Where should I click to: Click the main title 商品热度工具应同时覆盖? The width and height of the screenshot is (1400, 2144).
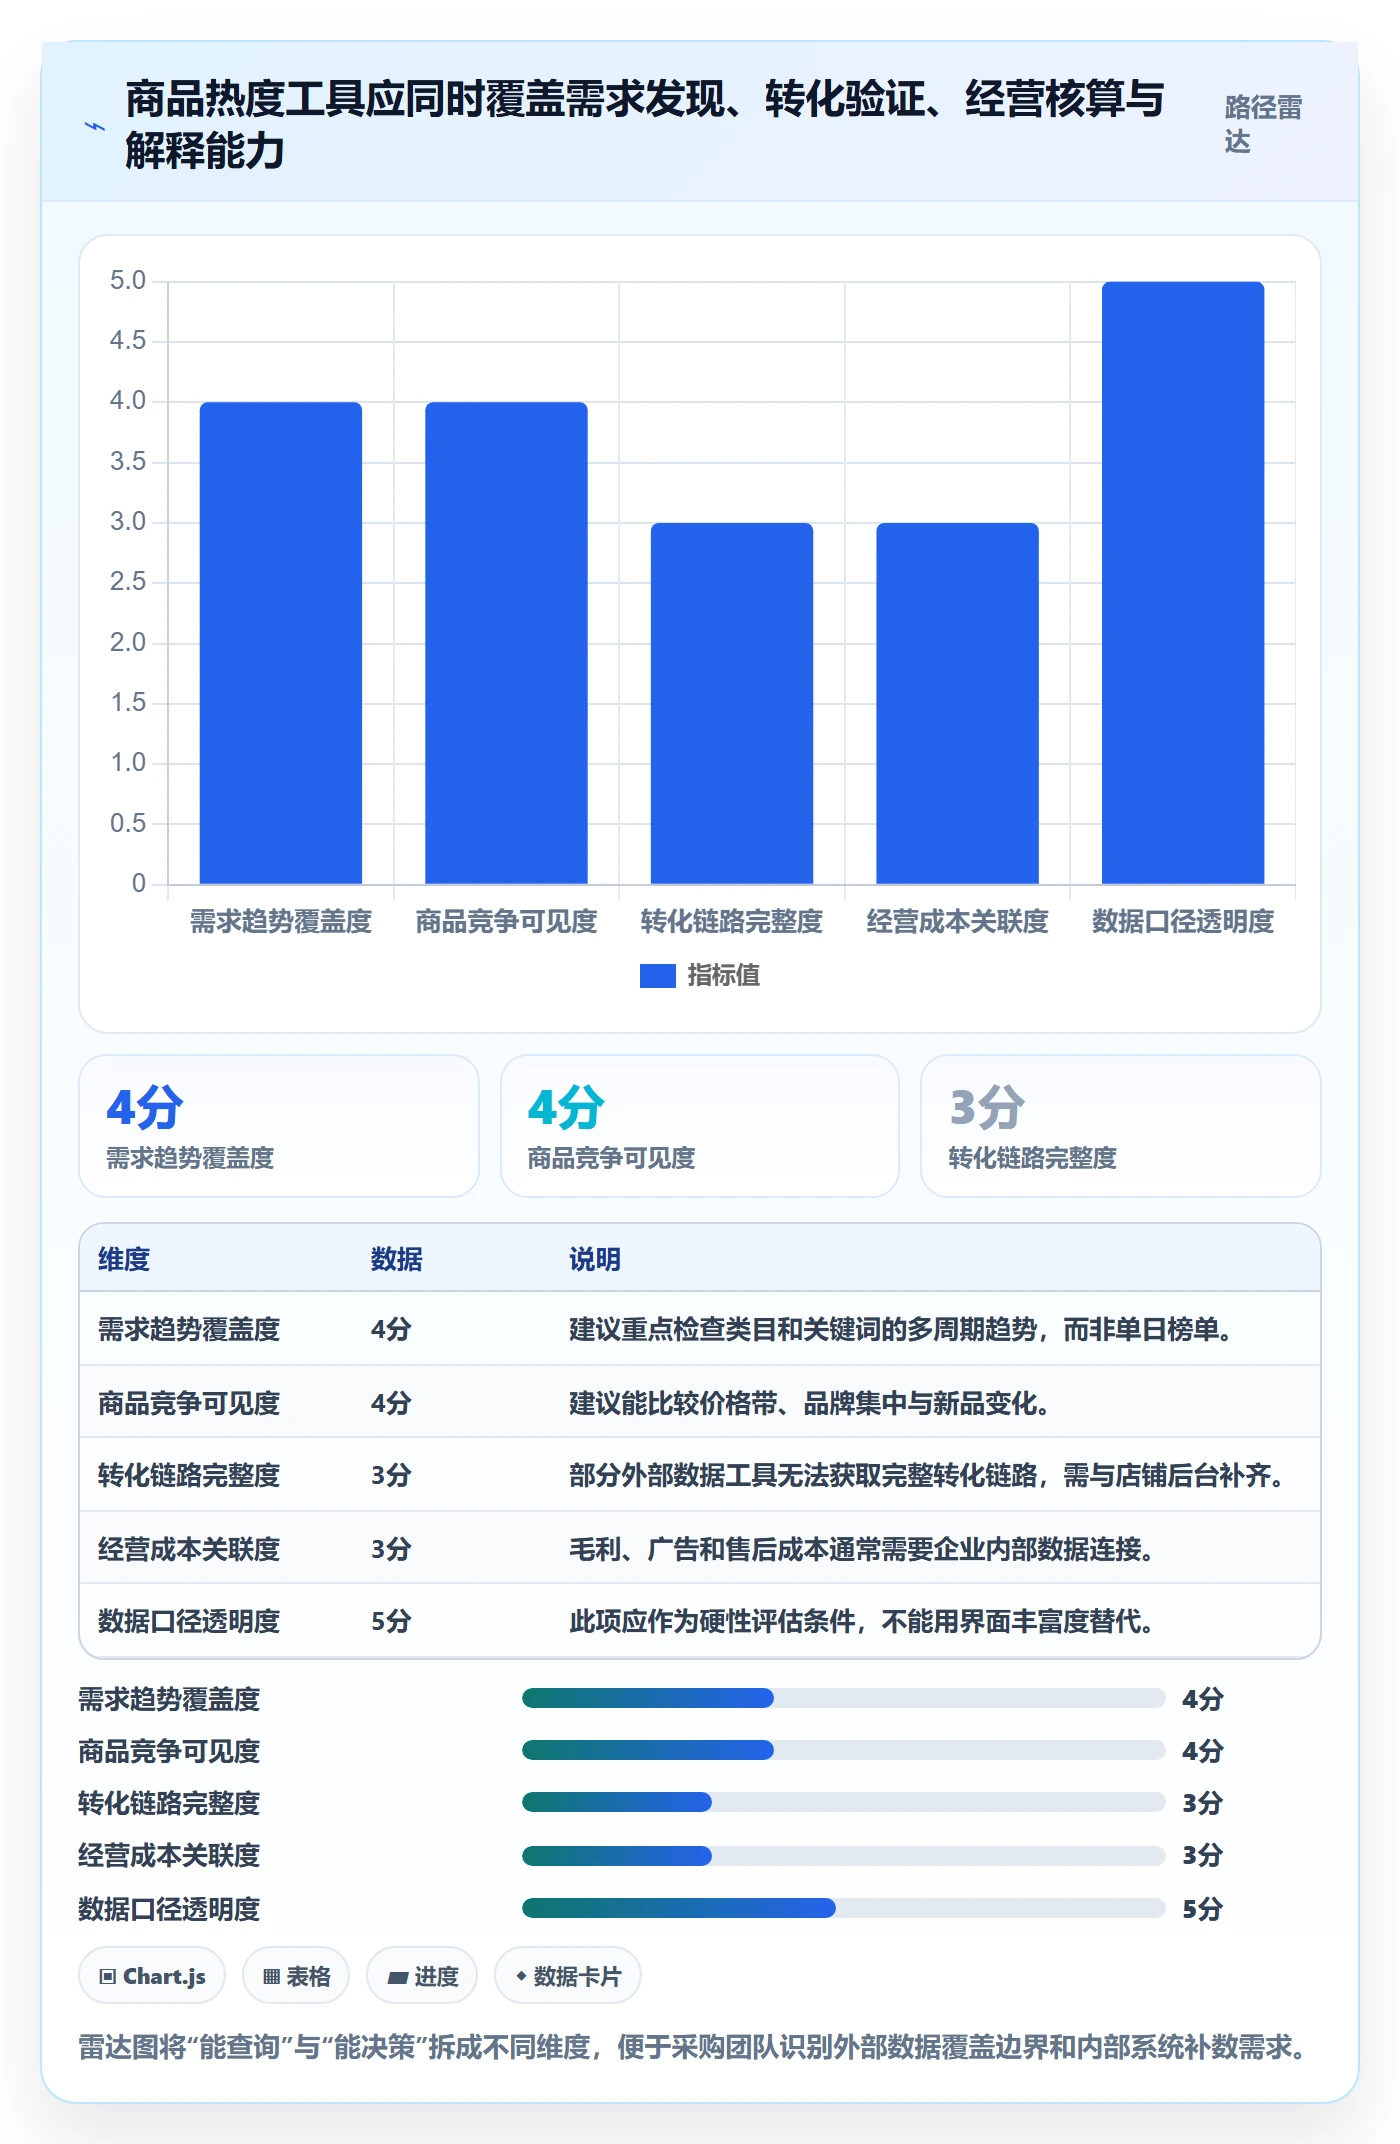coord(645,124)
